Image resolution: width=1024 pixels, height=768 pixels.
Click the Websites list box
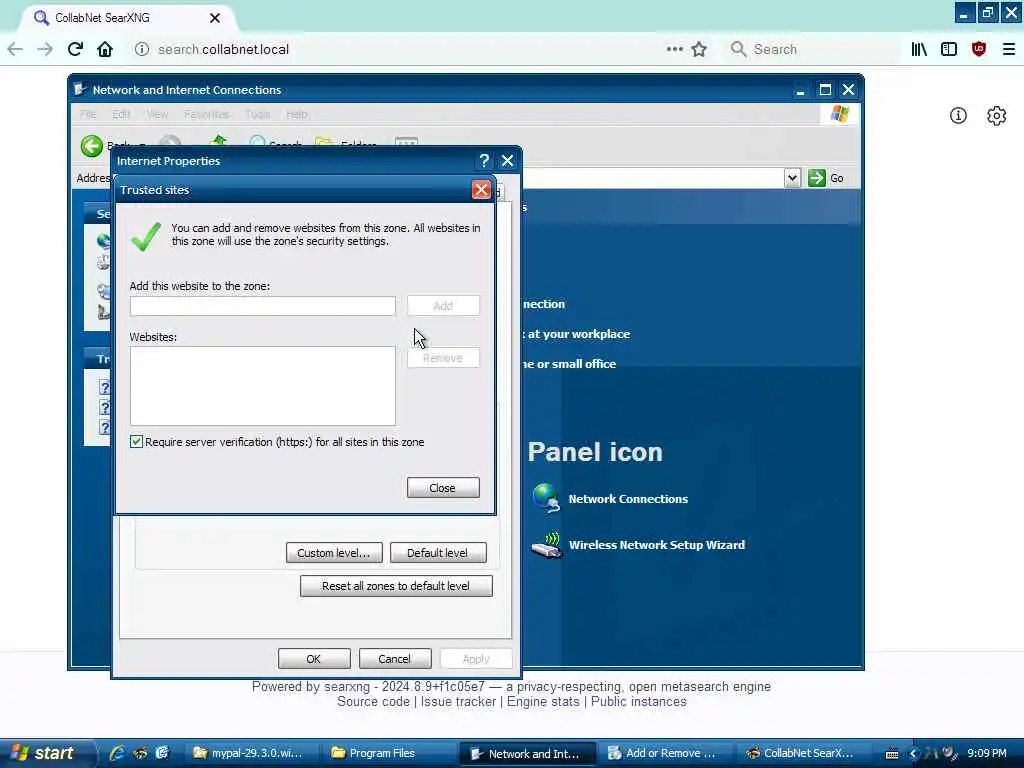263,386
